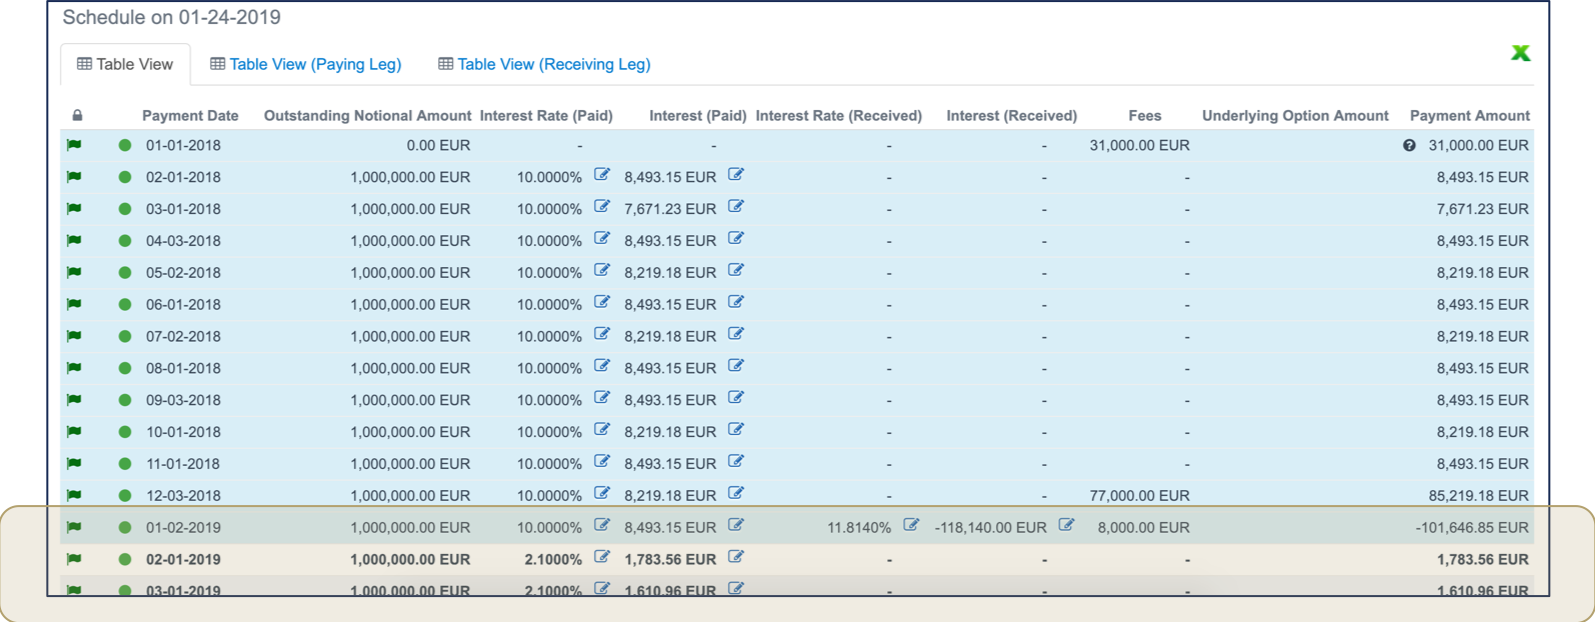
Task: Edit interest rate paid for 04-03-2018 row
Action: point(602,239)
